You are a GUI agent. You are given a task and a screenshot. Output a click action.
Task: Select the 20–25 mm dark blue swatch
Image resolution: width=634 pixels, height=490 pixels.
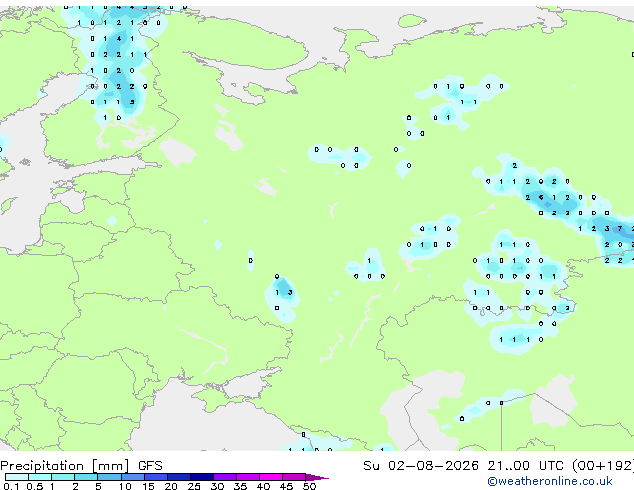(178, 477)
